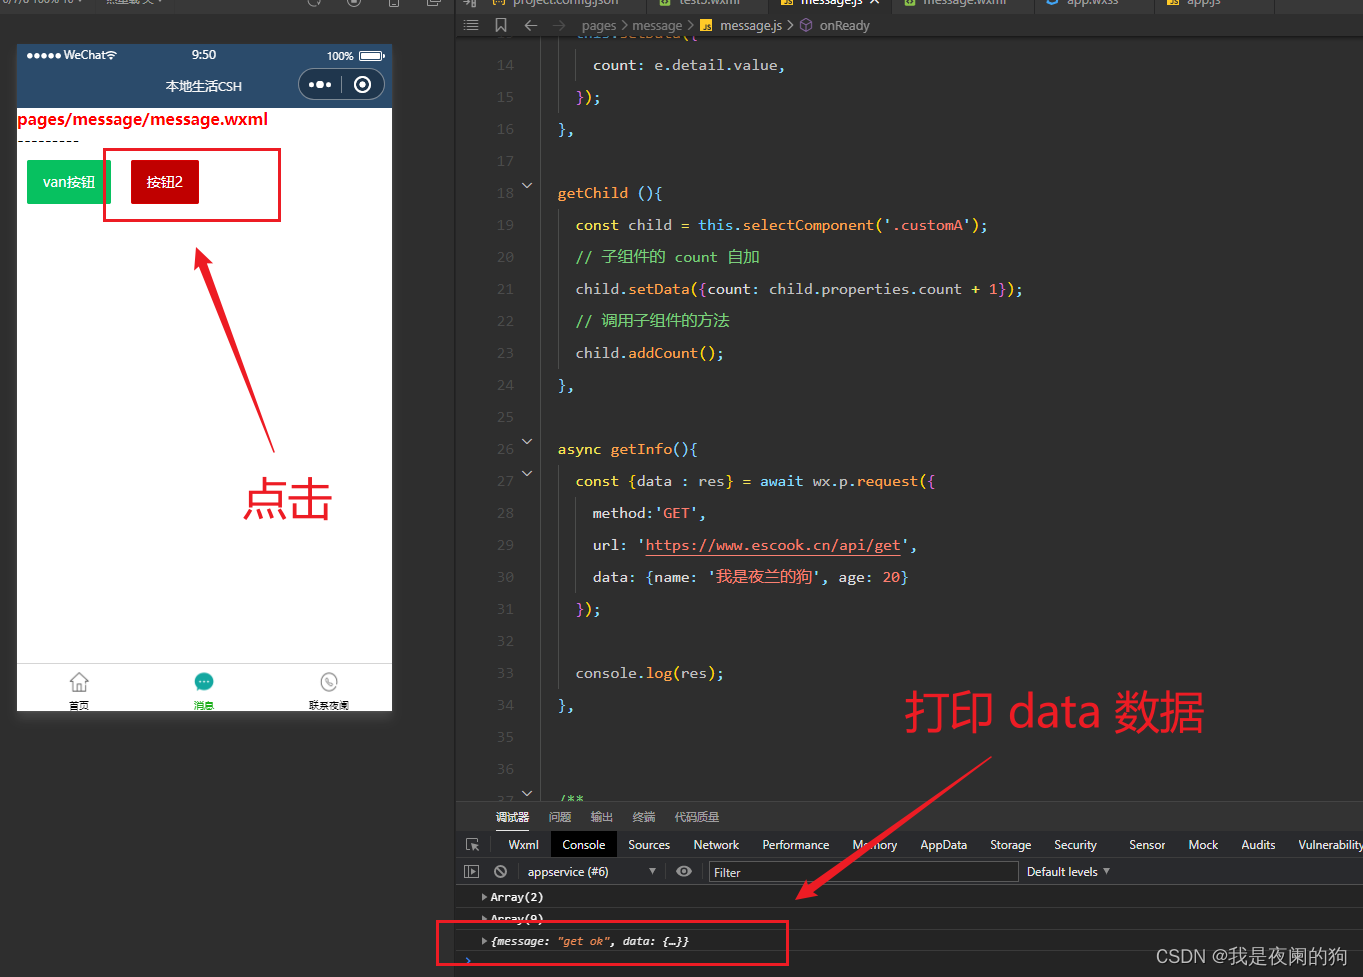Click the bookmark icon in editor bar
Viewport: 1363px width, 977px height.
(501, 25)
